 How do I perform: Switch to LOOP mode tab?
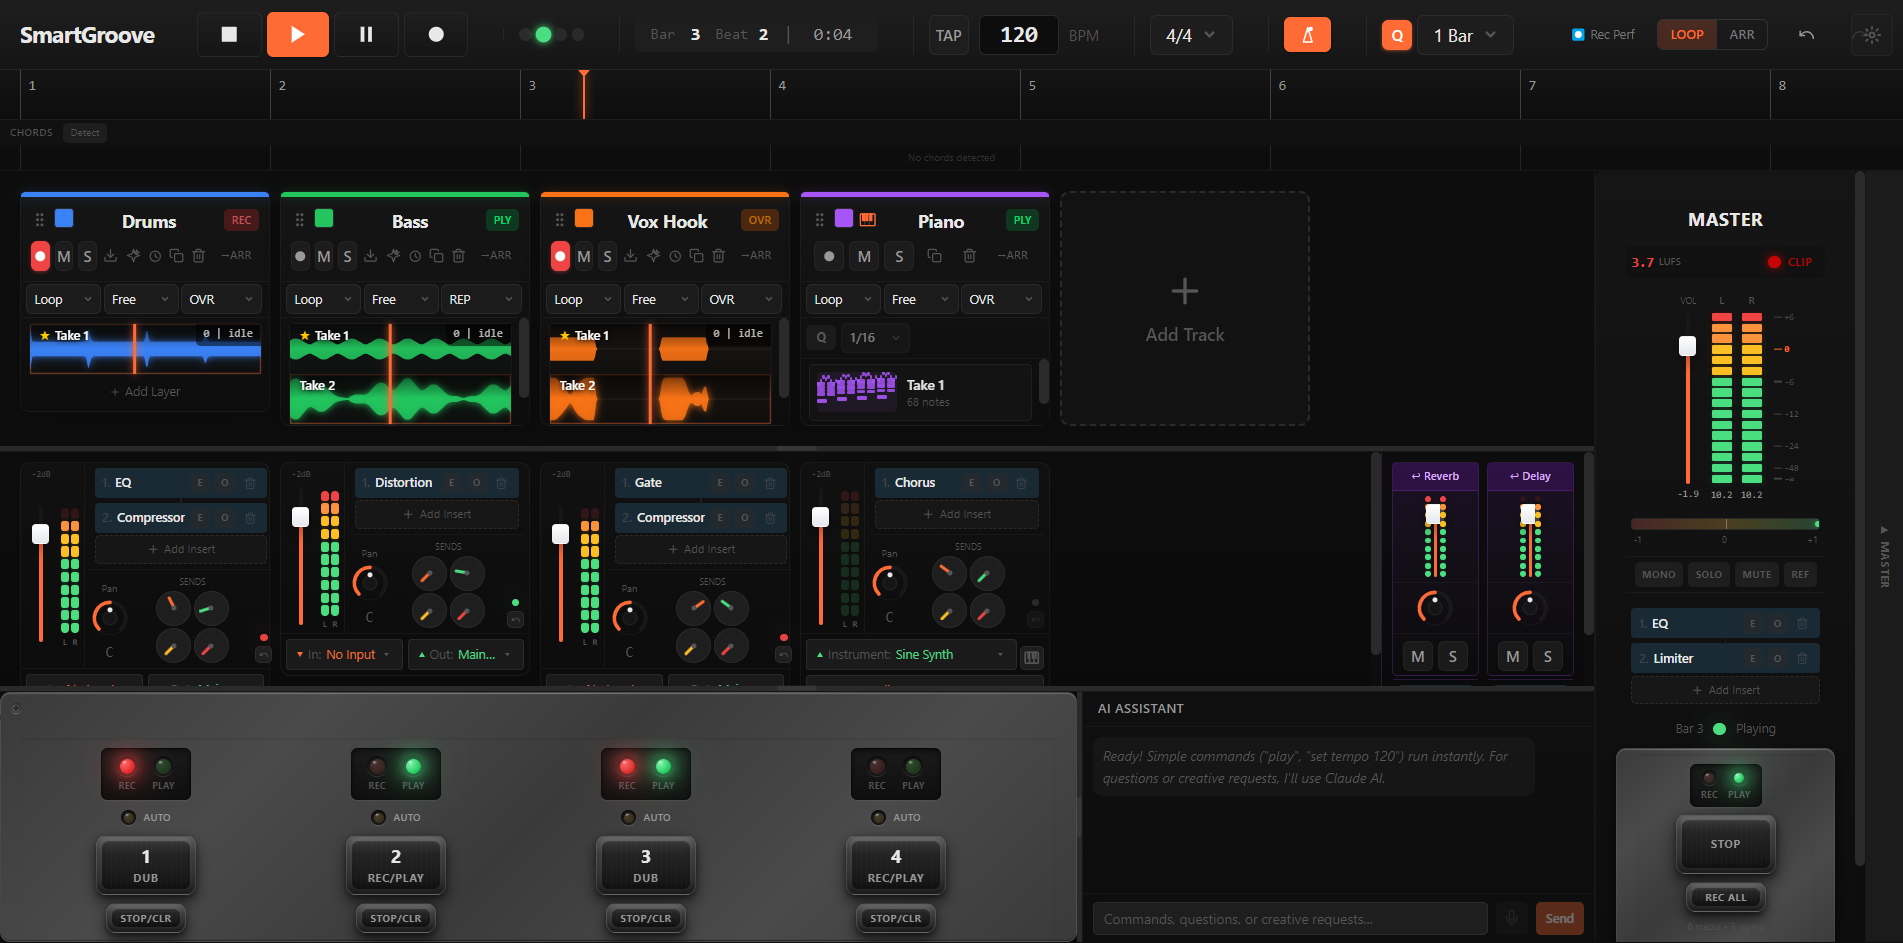1686,35
